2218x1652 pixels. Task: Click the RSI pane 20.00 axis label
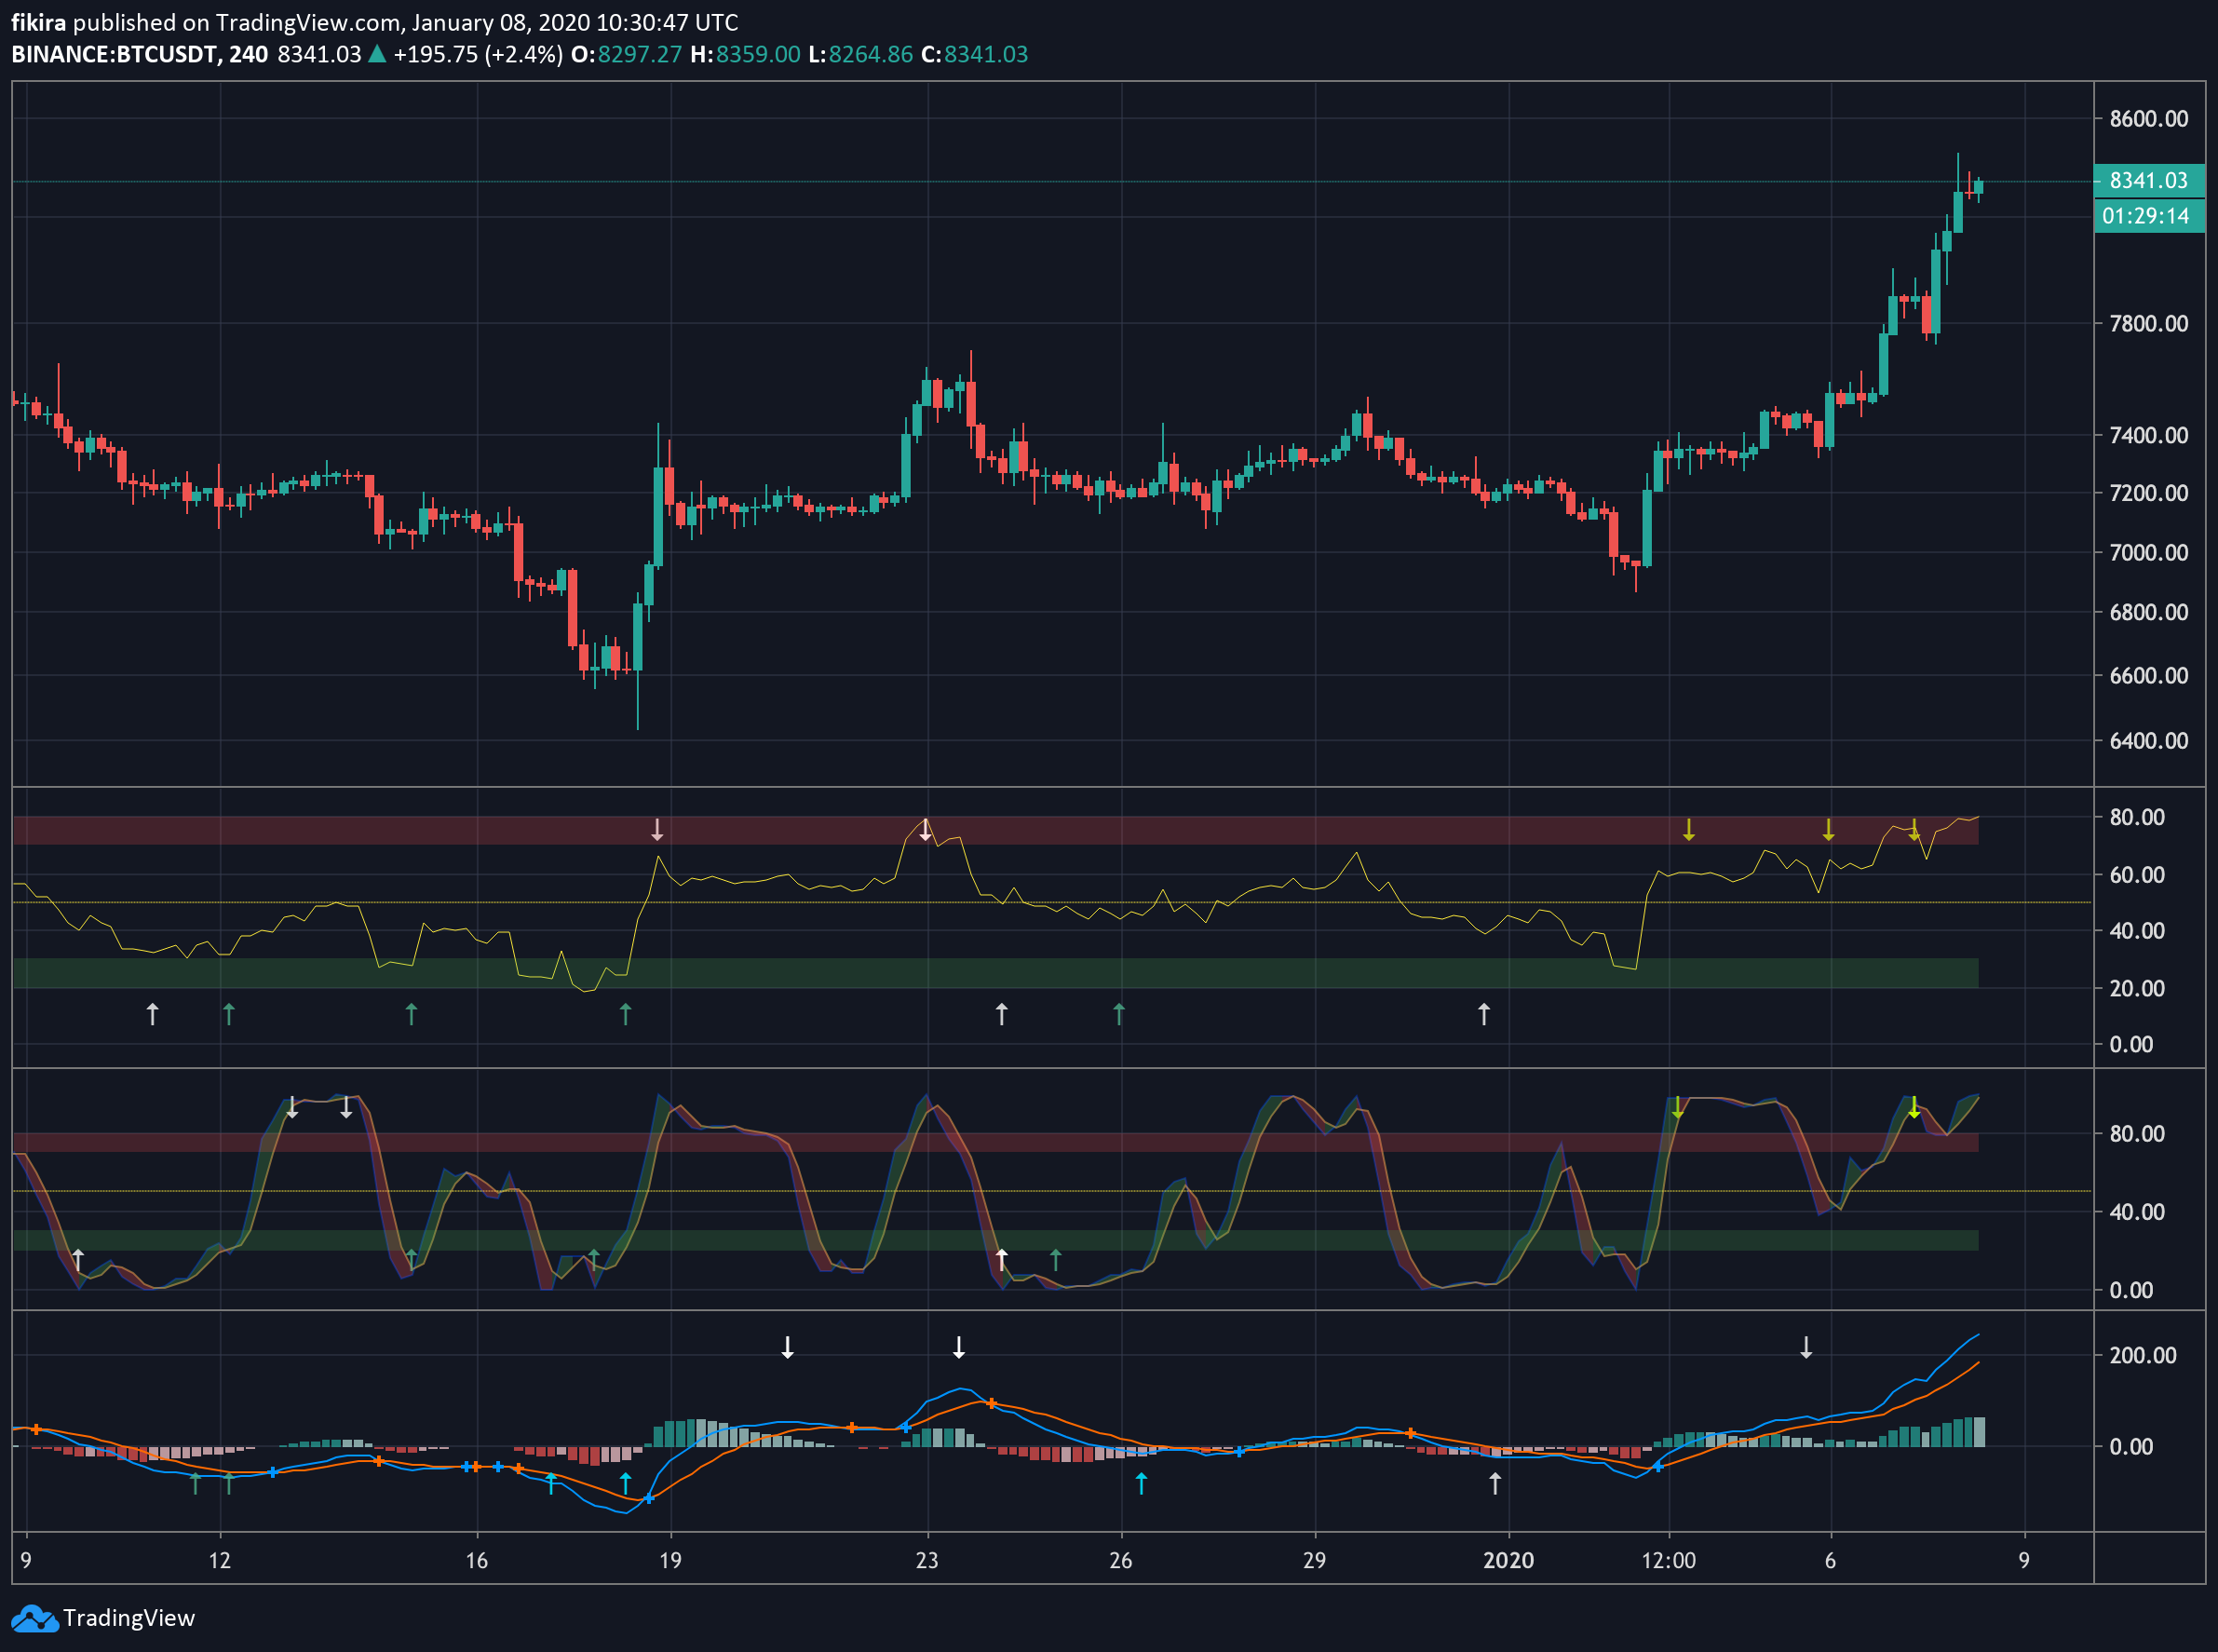pyautogui.click(x=2137, y=988)
